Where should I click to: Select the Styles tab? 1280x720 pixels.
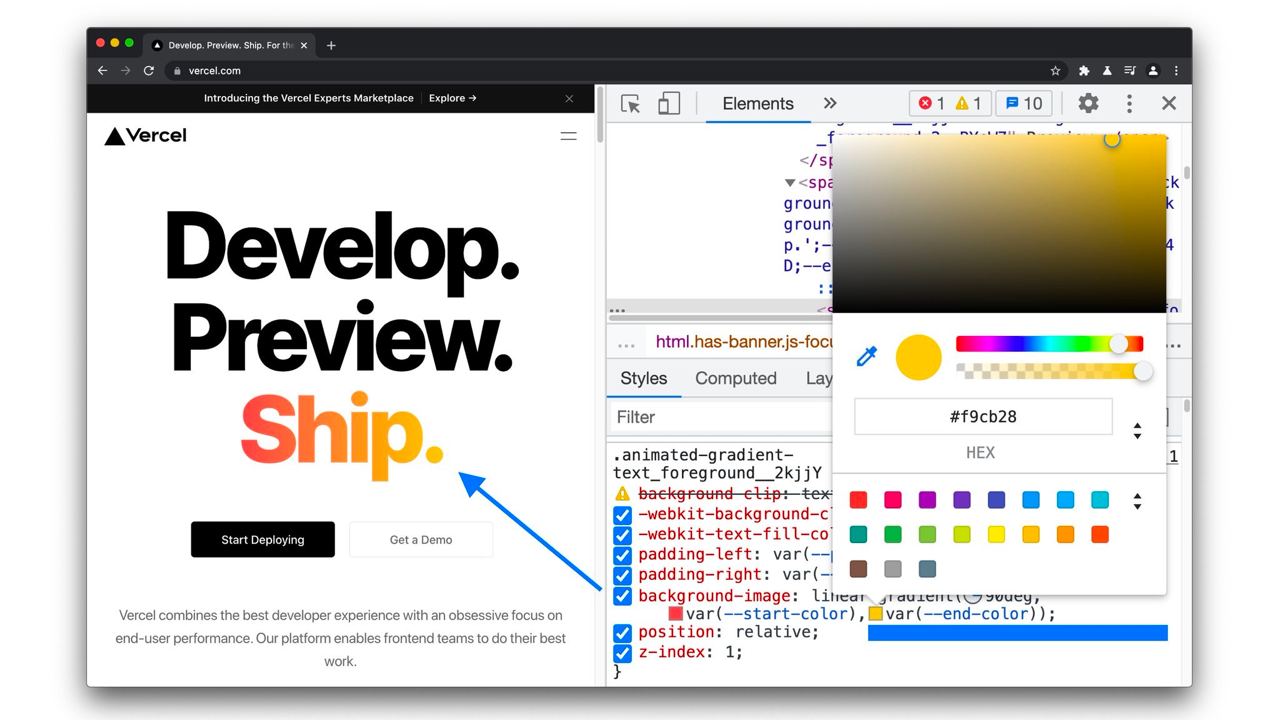643,378
